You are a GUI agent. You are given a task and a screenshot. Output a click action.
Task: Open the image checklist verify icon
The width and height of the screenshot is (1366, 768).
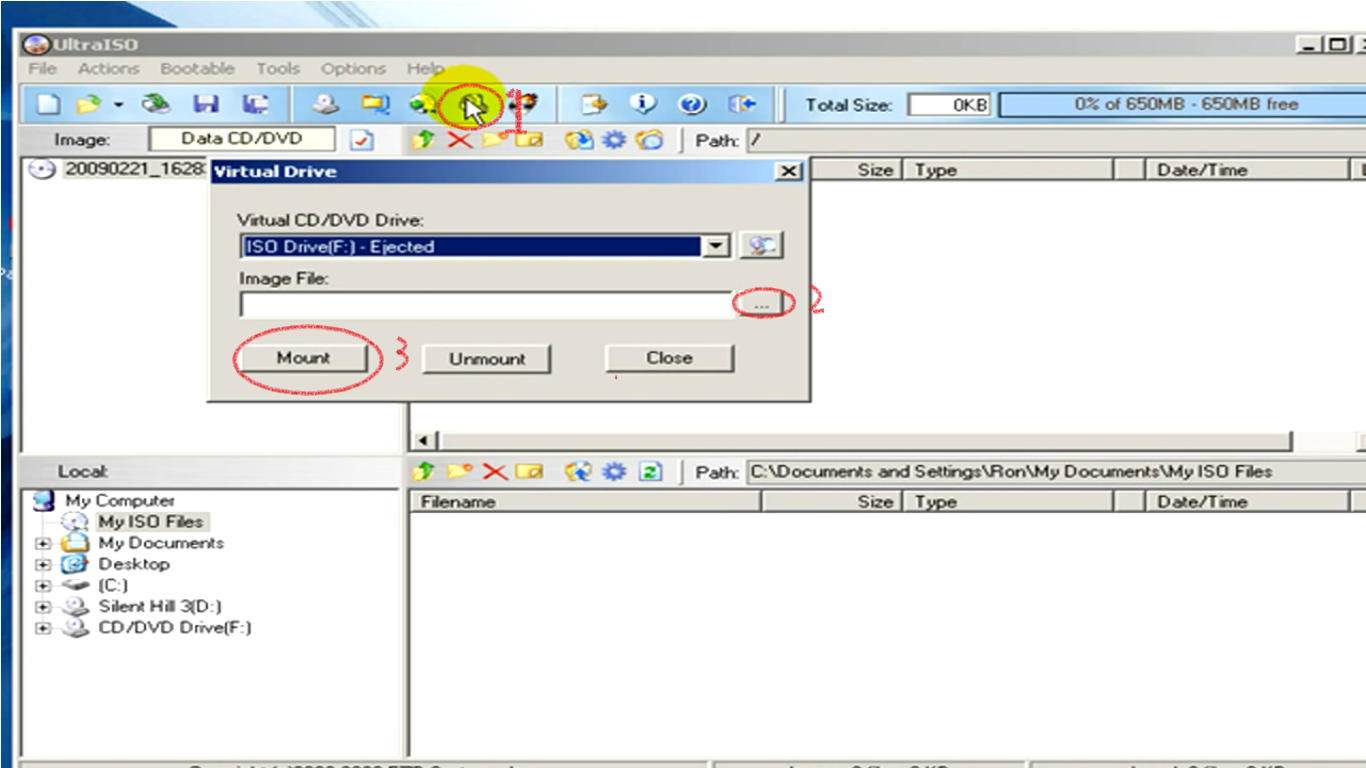363,140
